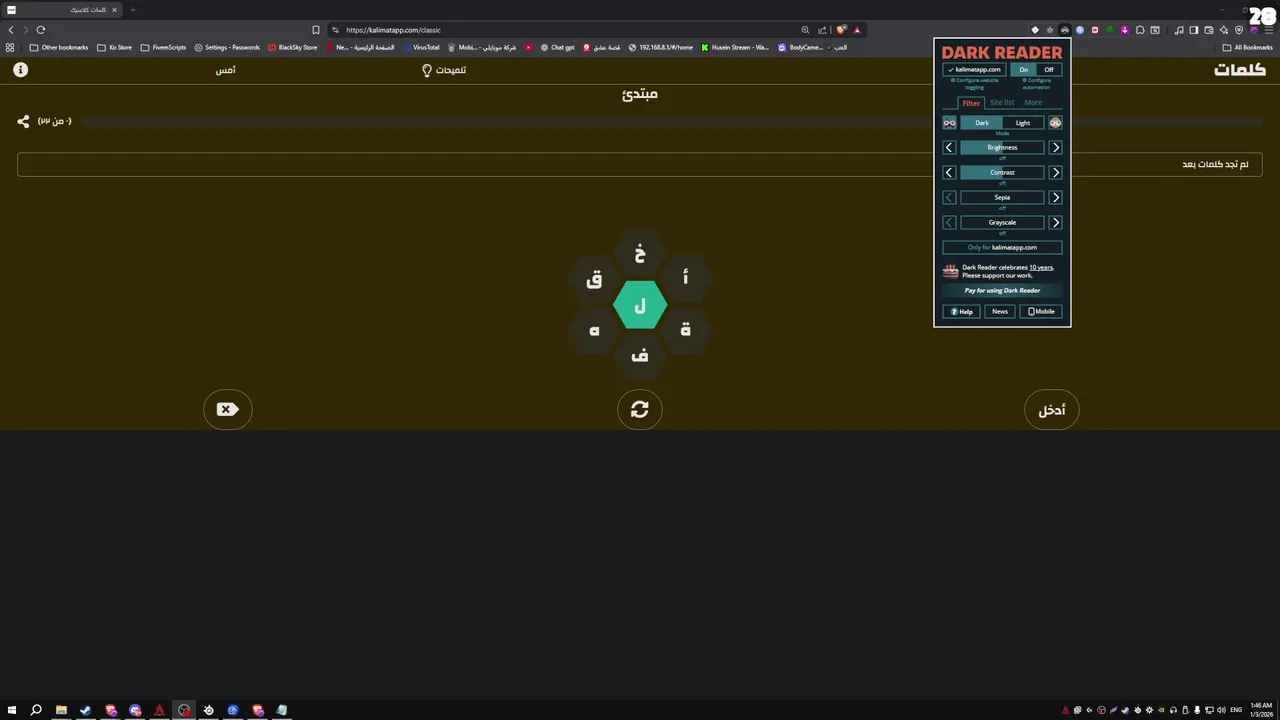Click the browser address bar URL
This screenshot has width=1280, height=720.
[393, 30]
